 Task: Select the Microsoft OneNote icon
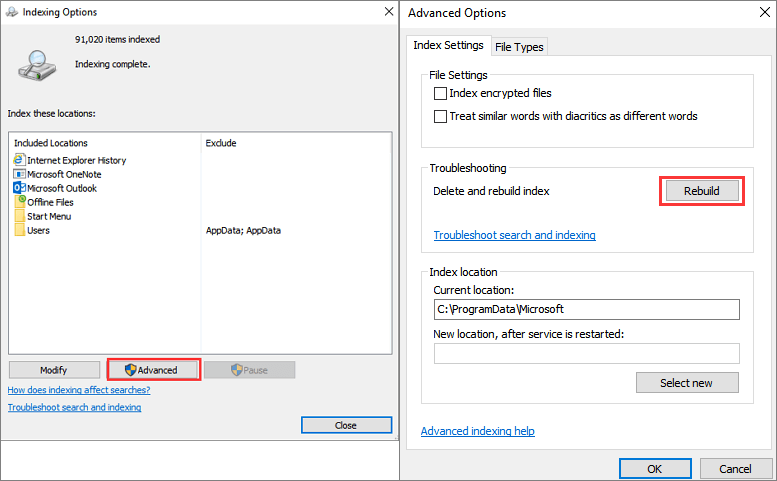coord(19,174)
